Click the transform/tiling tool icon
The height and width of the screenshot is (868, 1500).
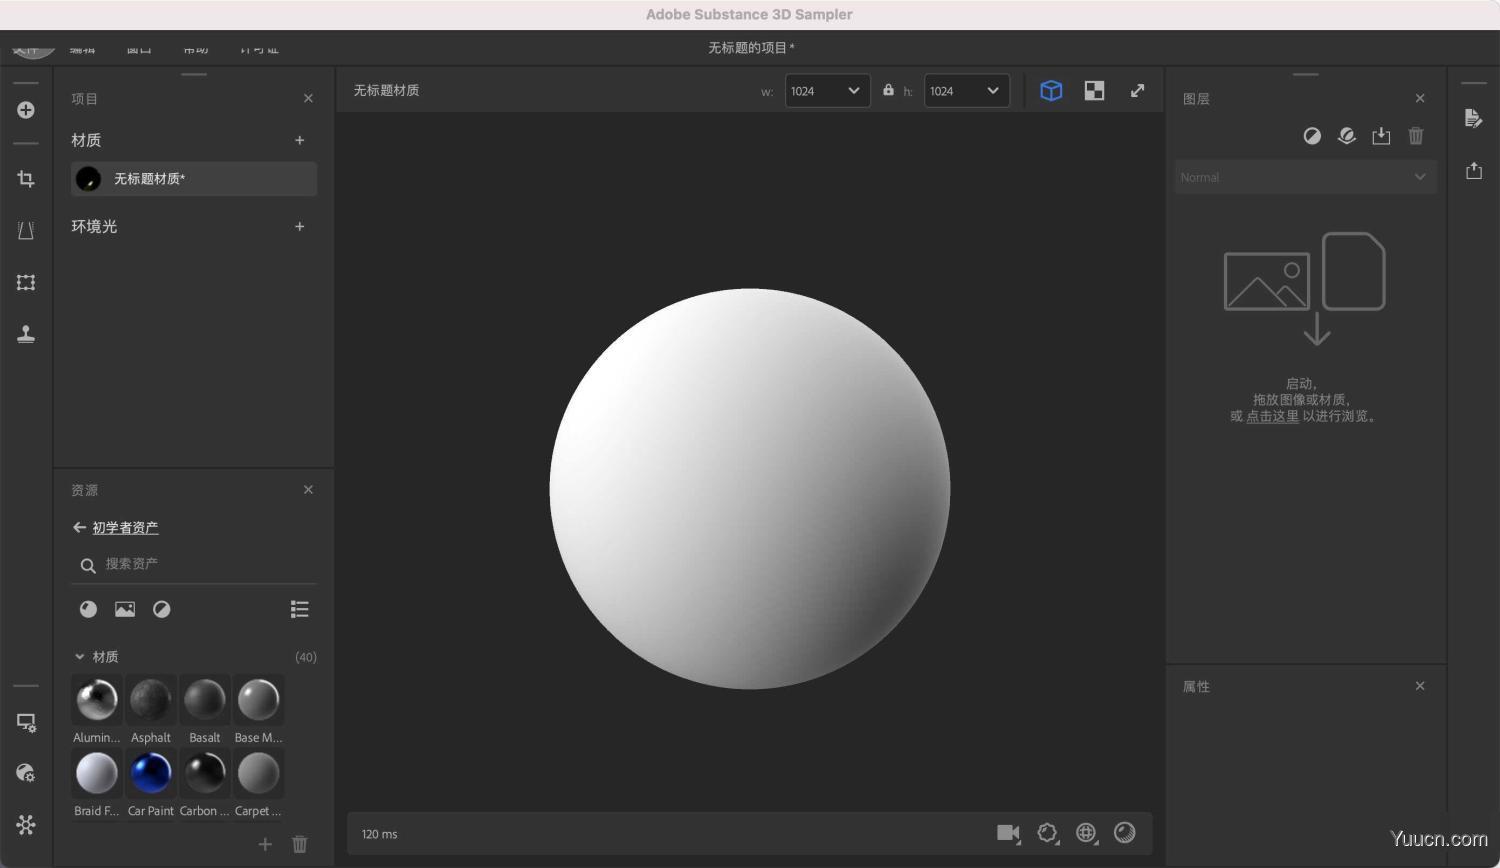(26, 283)
